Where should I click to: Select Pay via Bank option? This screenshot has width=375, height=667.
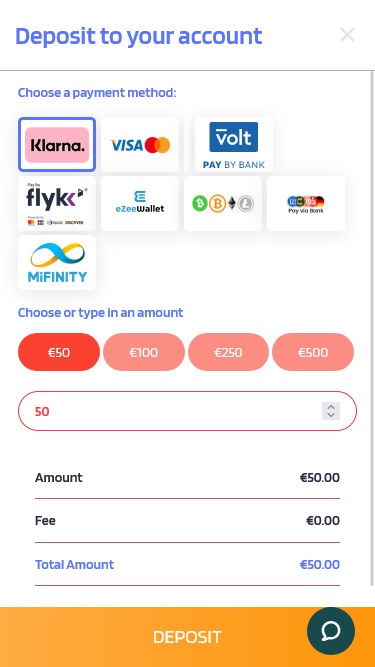[x=306, y=203]
